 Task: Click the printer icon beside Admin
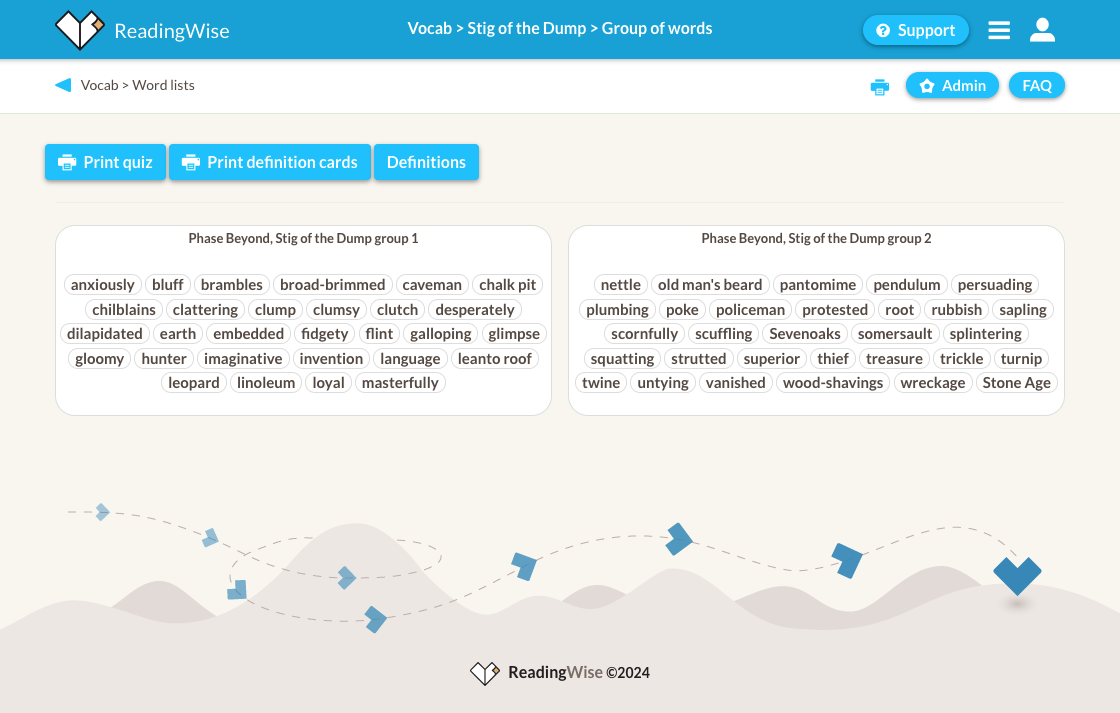(880, 87)
